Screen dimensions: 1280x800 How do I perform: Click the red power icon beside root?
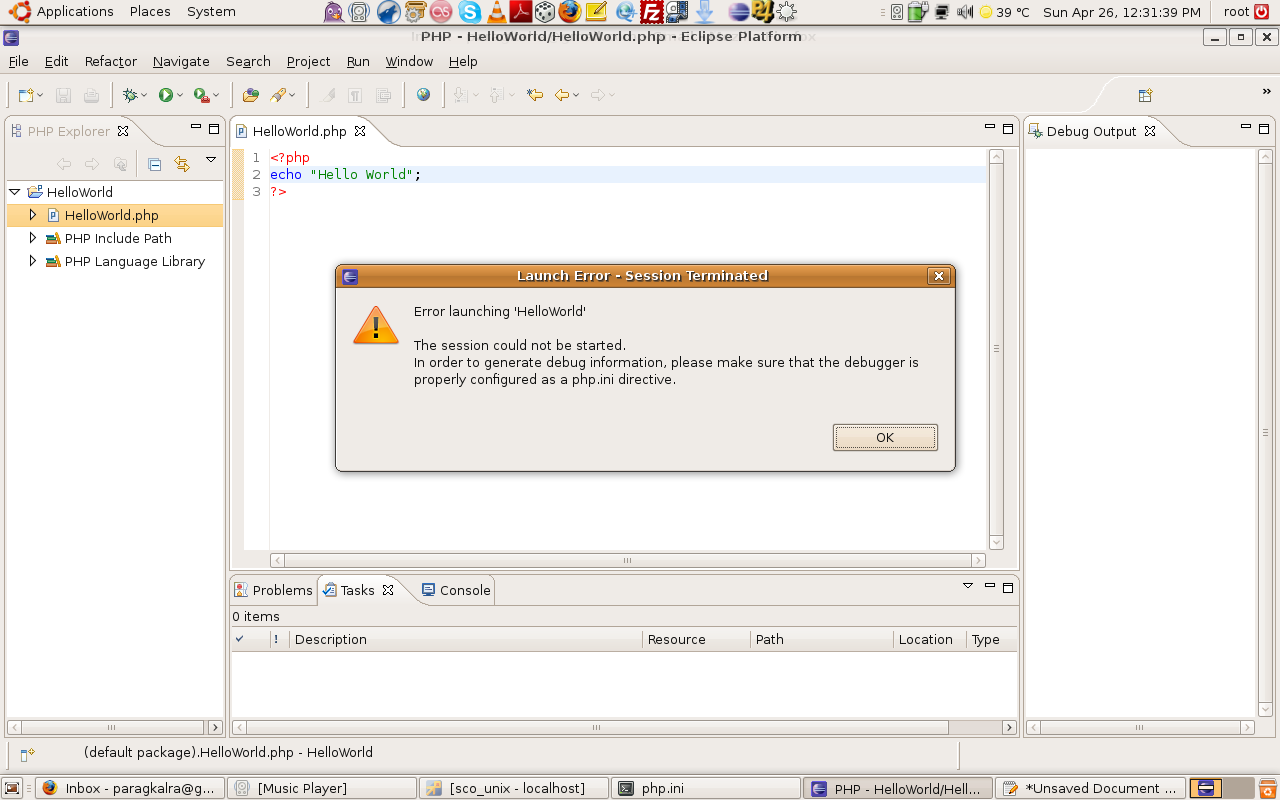pos(1262,12)
